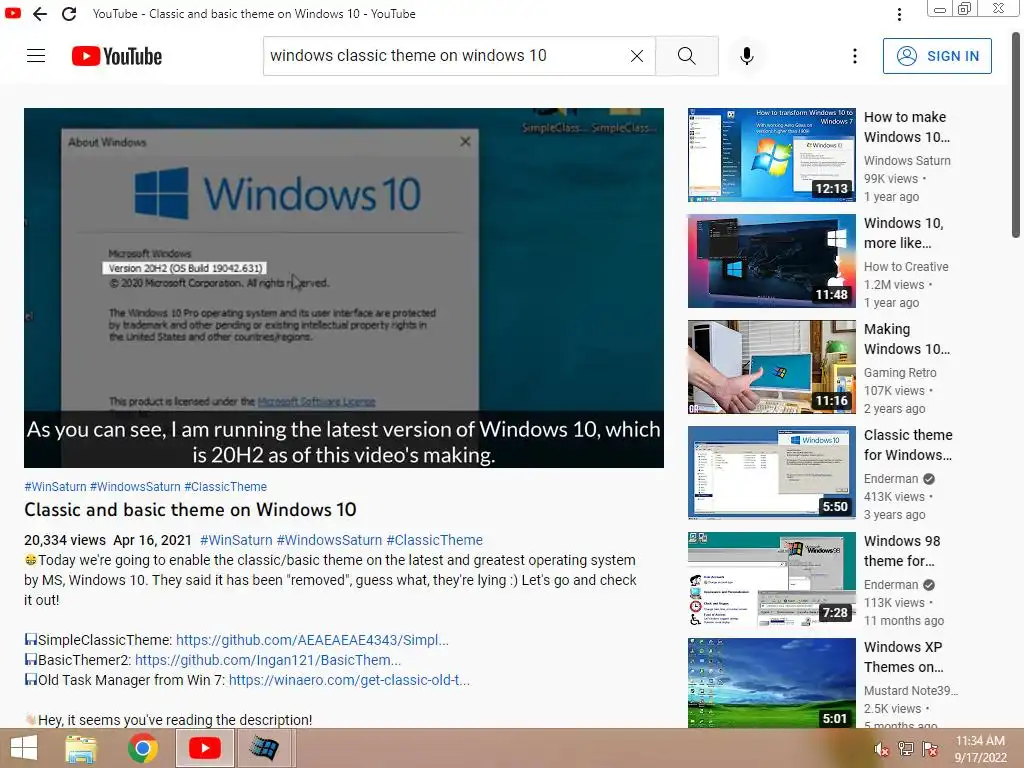Screen dimensions: 1024x768
Task: Reload the page with the refresh icon
Action: (x=69, y=14)
